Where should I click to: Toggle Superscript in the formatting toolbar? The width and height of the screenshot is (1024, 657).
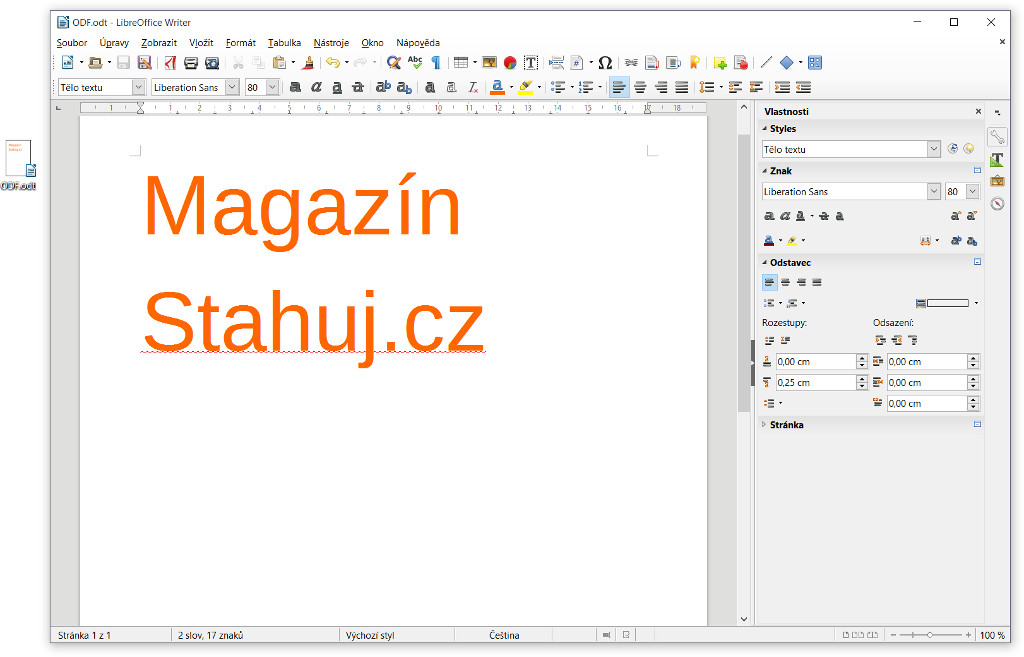tap(383, 88)
